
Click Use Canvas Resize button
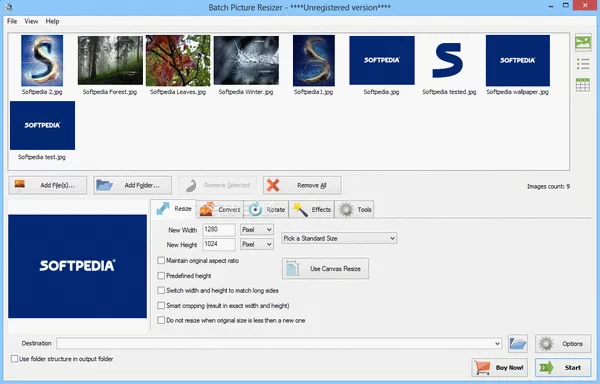click(x=325, y=268)
